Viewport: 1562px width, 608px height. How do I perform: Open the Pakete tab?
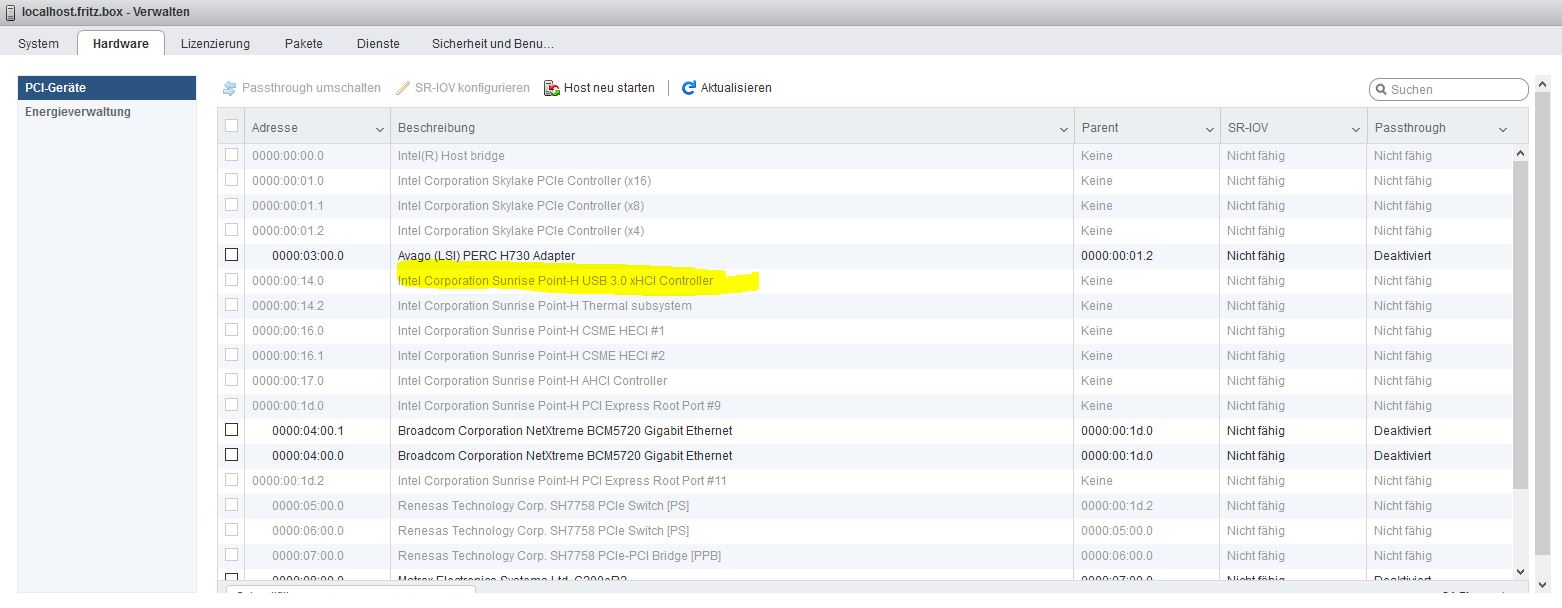304,44
